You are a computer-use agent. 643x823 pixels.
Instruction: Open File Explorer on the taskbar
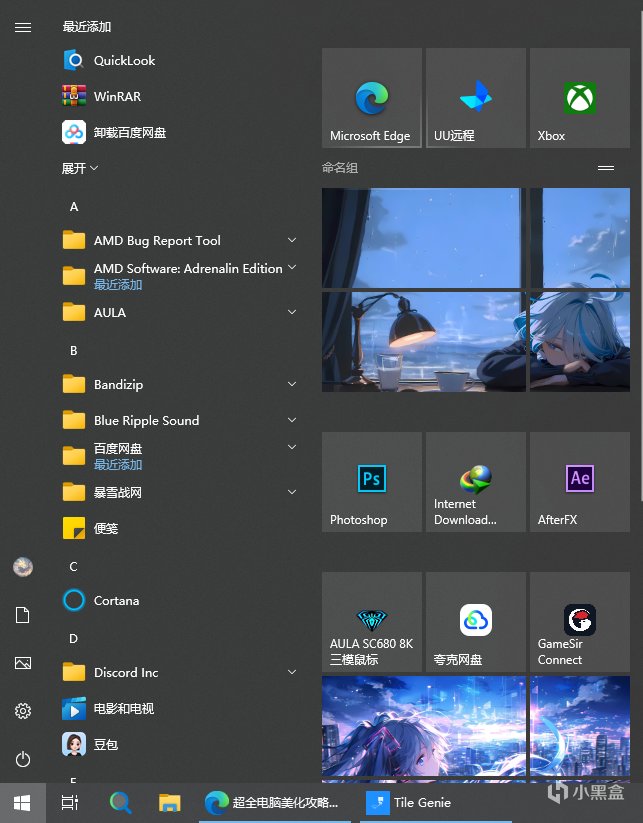pyautogui.click(x=170, y=803)
